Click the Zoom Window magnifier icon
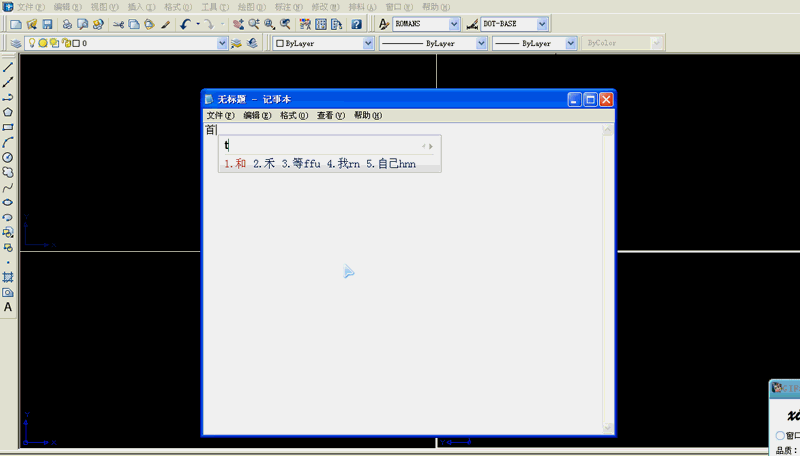Screen dimensions: 800x456 tap(269, 24)
